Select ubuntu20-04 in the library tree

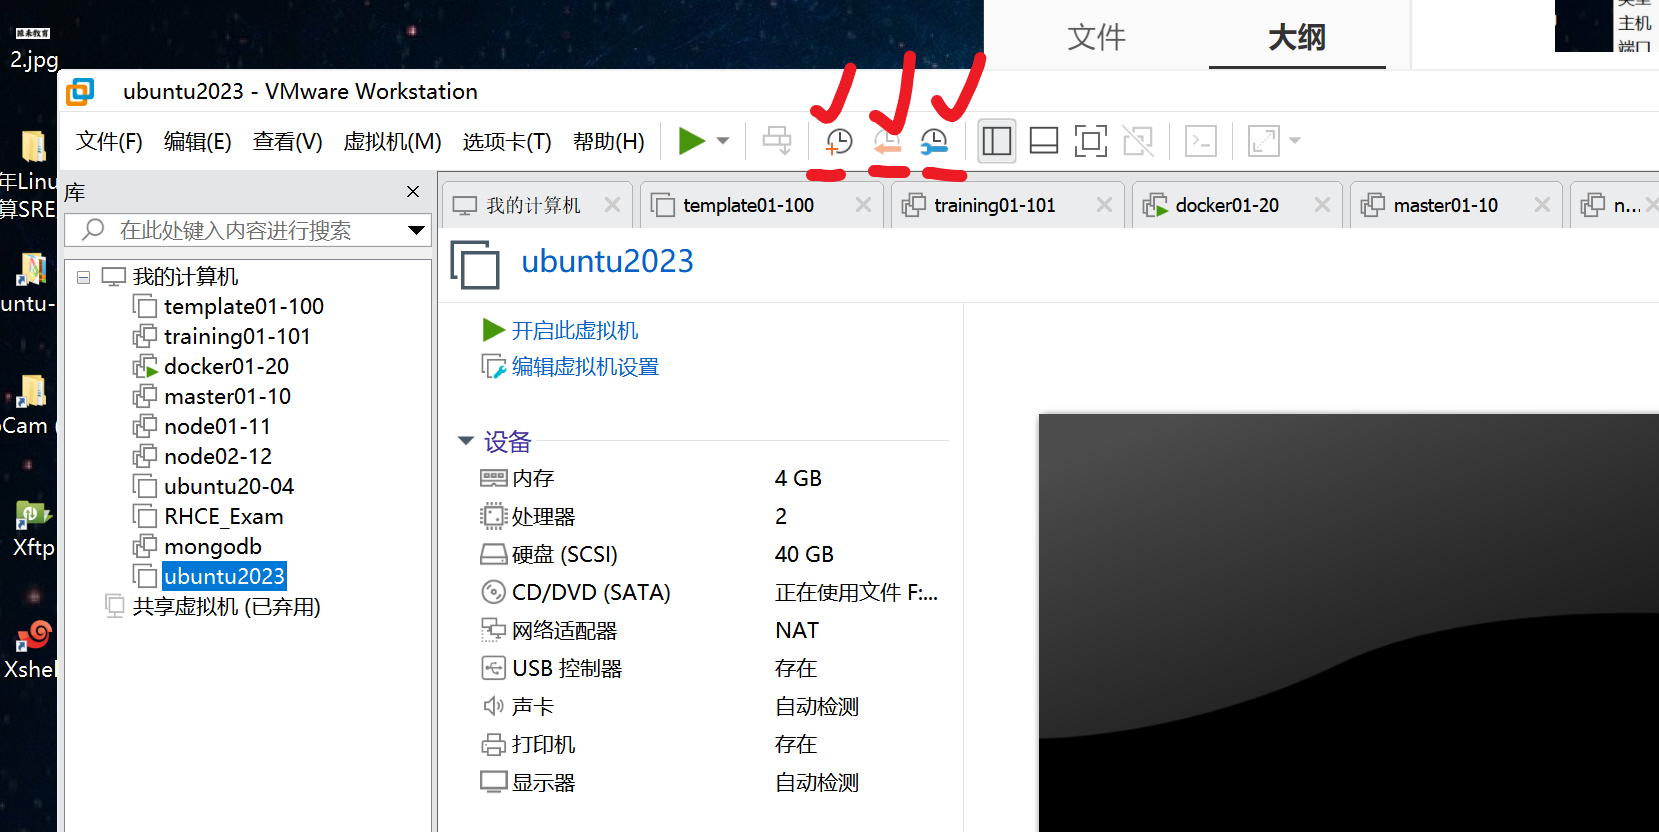coord(229,487)
